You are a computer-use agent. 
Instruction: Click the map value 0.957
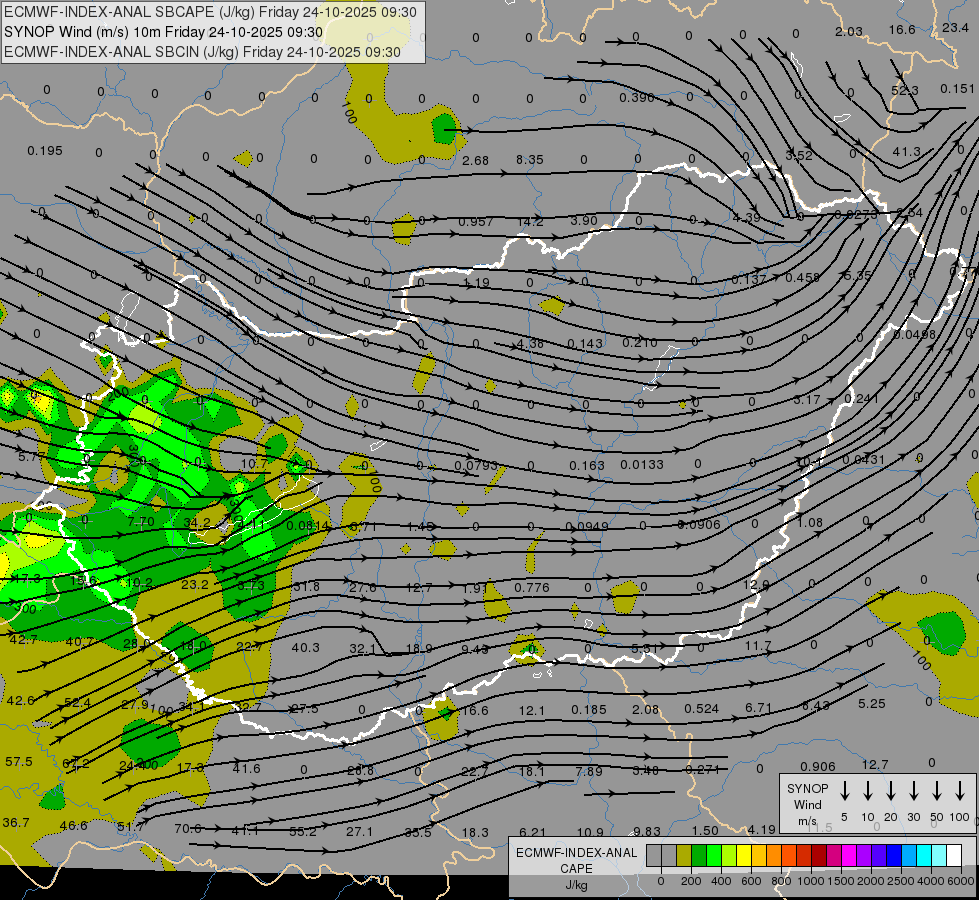point(476,222)
